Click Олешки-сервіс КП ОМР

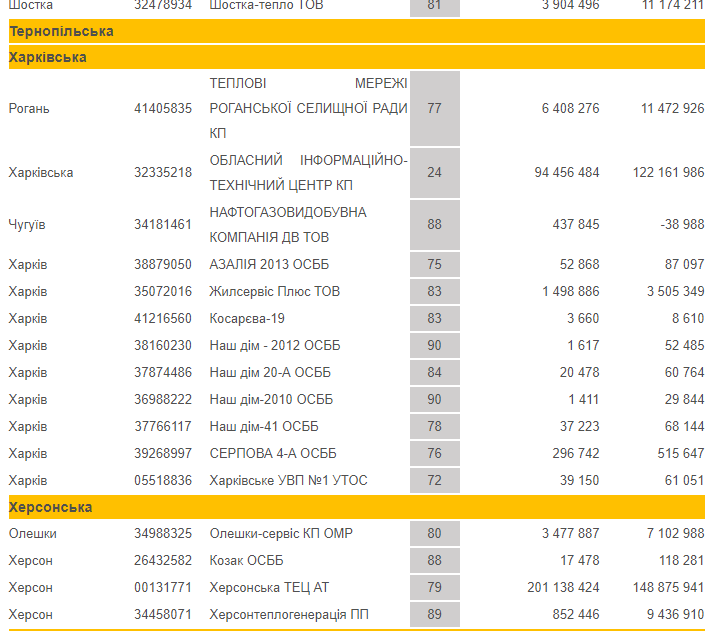coord(281,534)
